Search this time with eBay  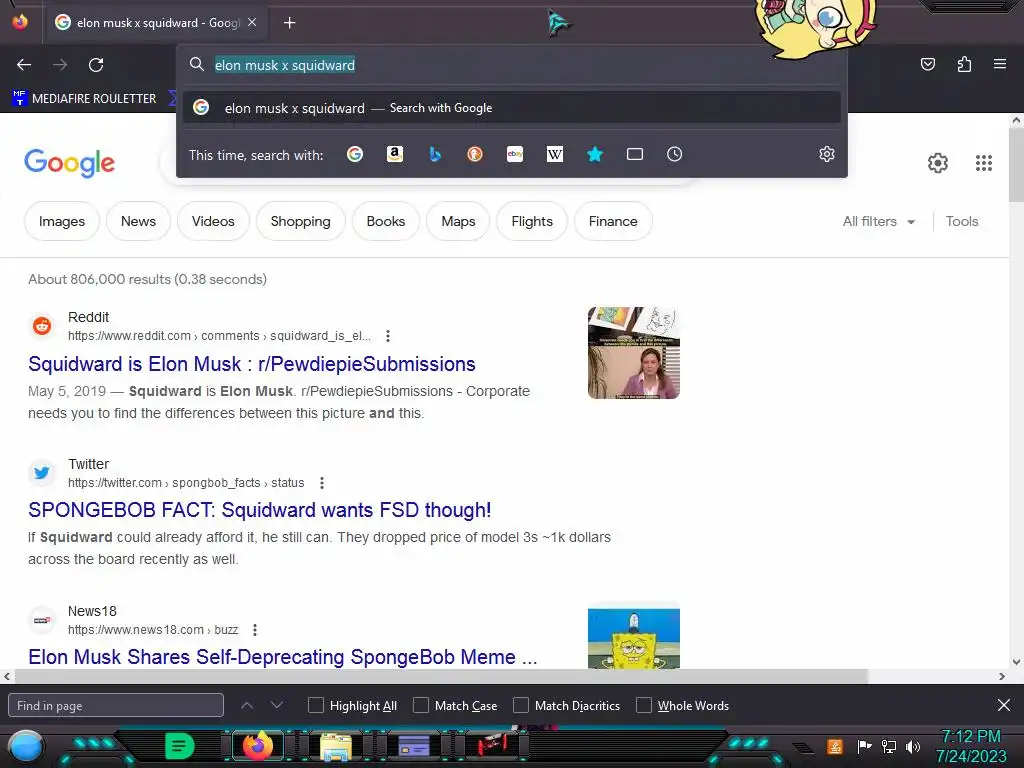(515, 154)
